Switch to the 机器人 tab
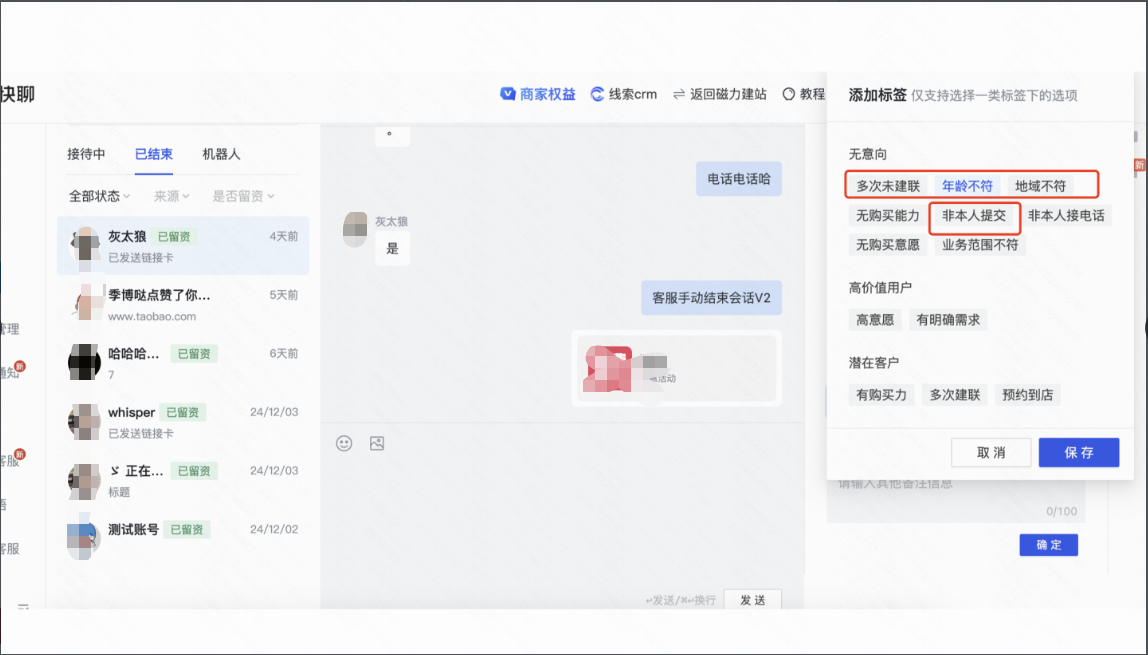Image resolution: width=1148 pixels, height=655 pixels. pyautogui.click(x=222, y=155)
